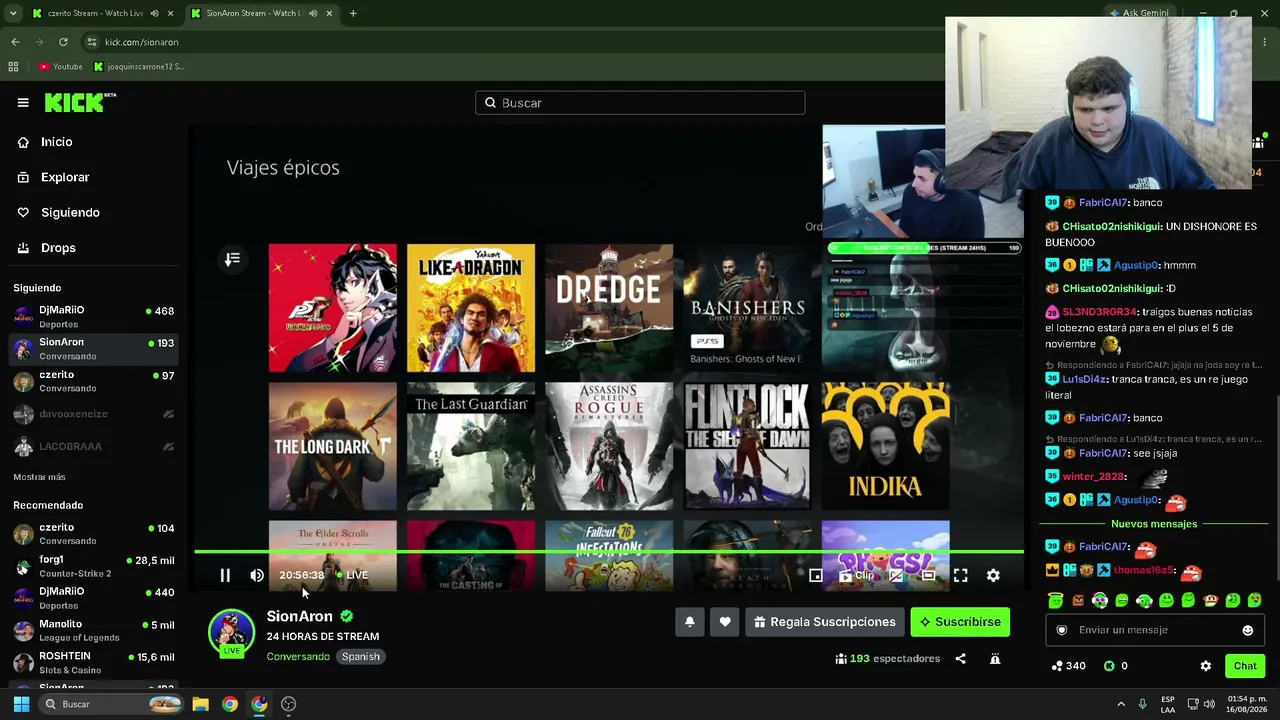Seek on the green stream progress bar
This screenshot has width=1280, height=720.
[x=609, y=551]
